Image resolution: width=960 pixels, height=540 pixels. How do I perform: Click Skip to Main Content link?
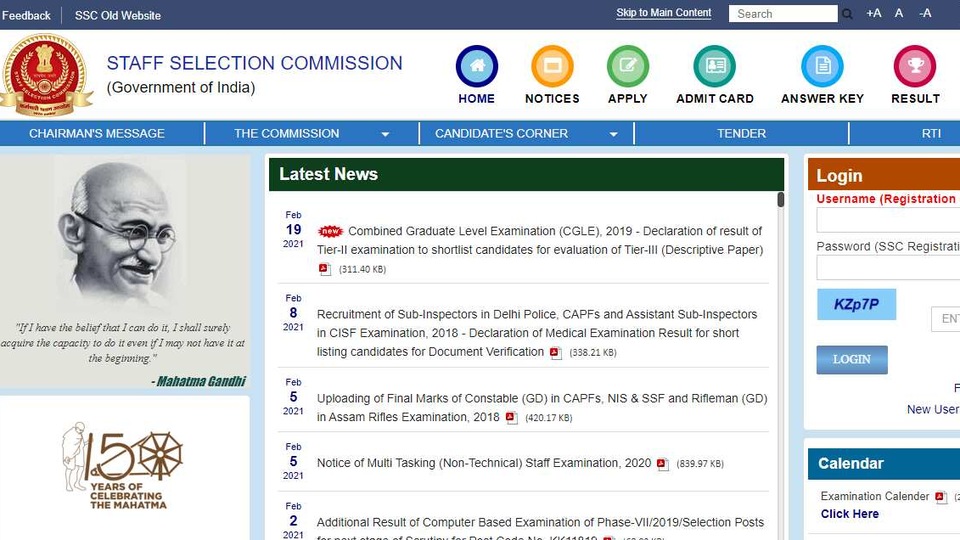click(664, 13)
